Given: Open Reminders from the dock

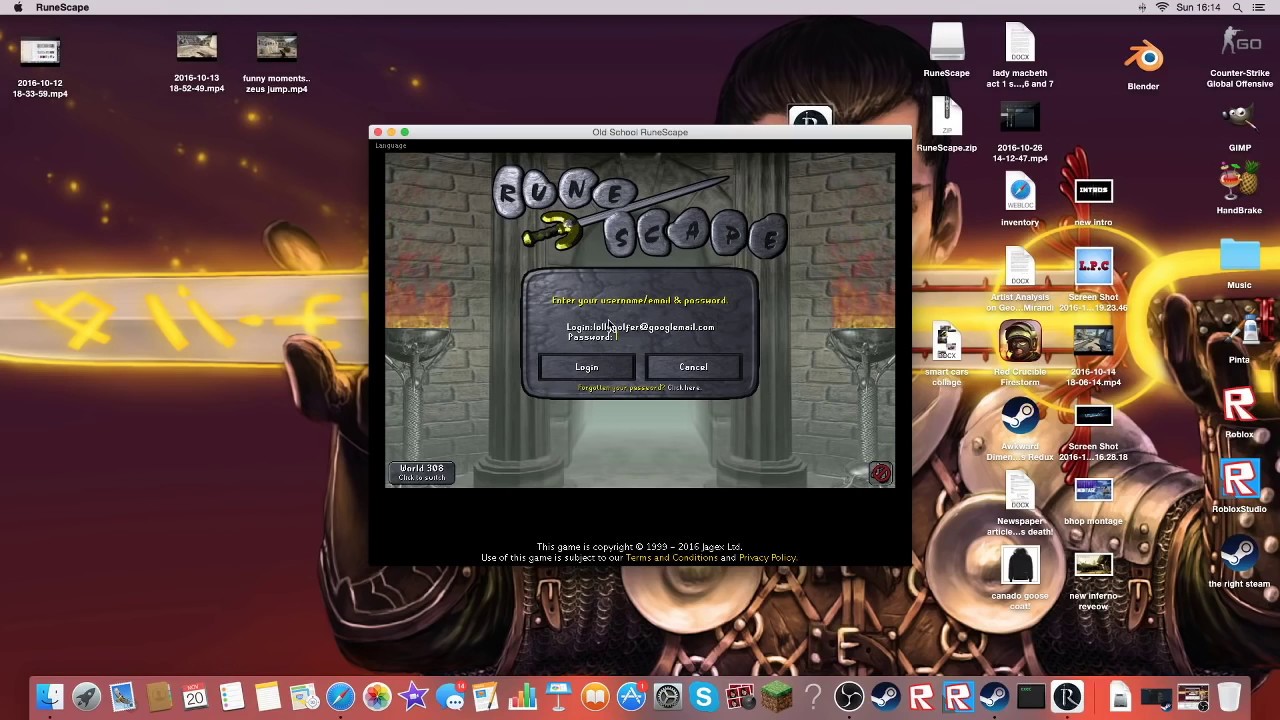Looking at the screenshot, I should [x=231, y=696].
